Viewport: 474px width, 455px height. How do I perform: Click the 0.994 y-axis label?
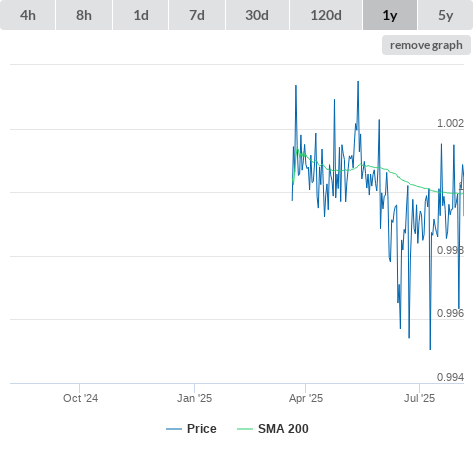(450, 377)
